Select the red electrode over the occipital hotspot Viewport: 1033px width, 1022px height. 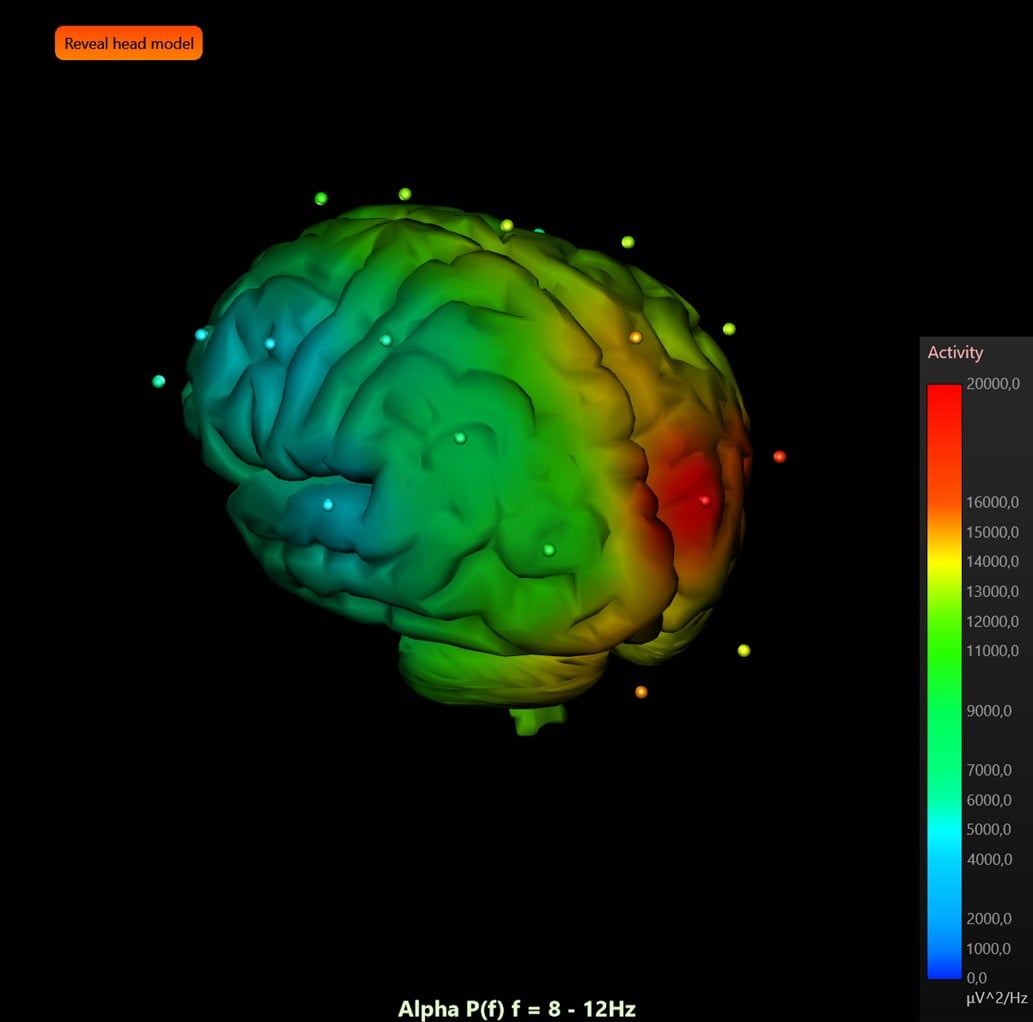[704, 500]
